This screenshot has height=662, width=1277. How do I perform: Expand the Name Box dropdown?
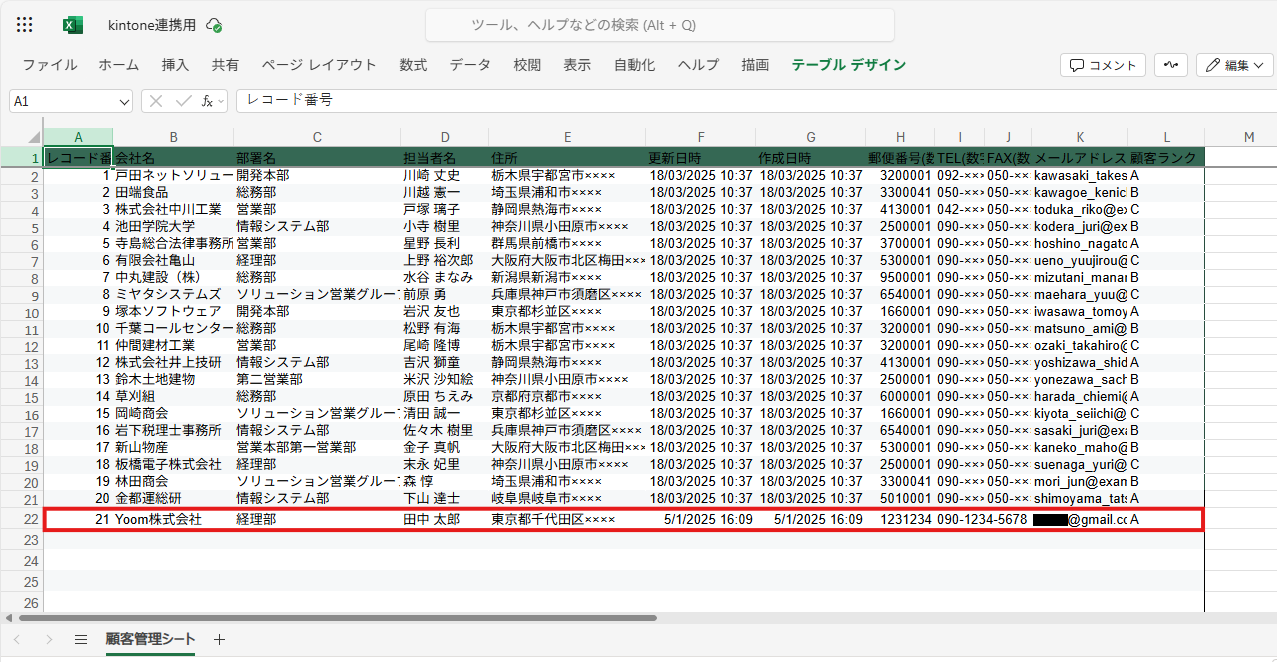tap(124, 101)
